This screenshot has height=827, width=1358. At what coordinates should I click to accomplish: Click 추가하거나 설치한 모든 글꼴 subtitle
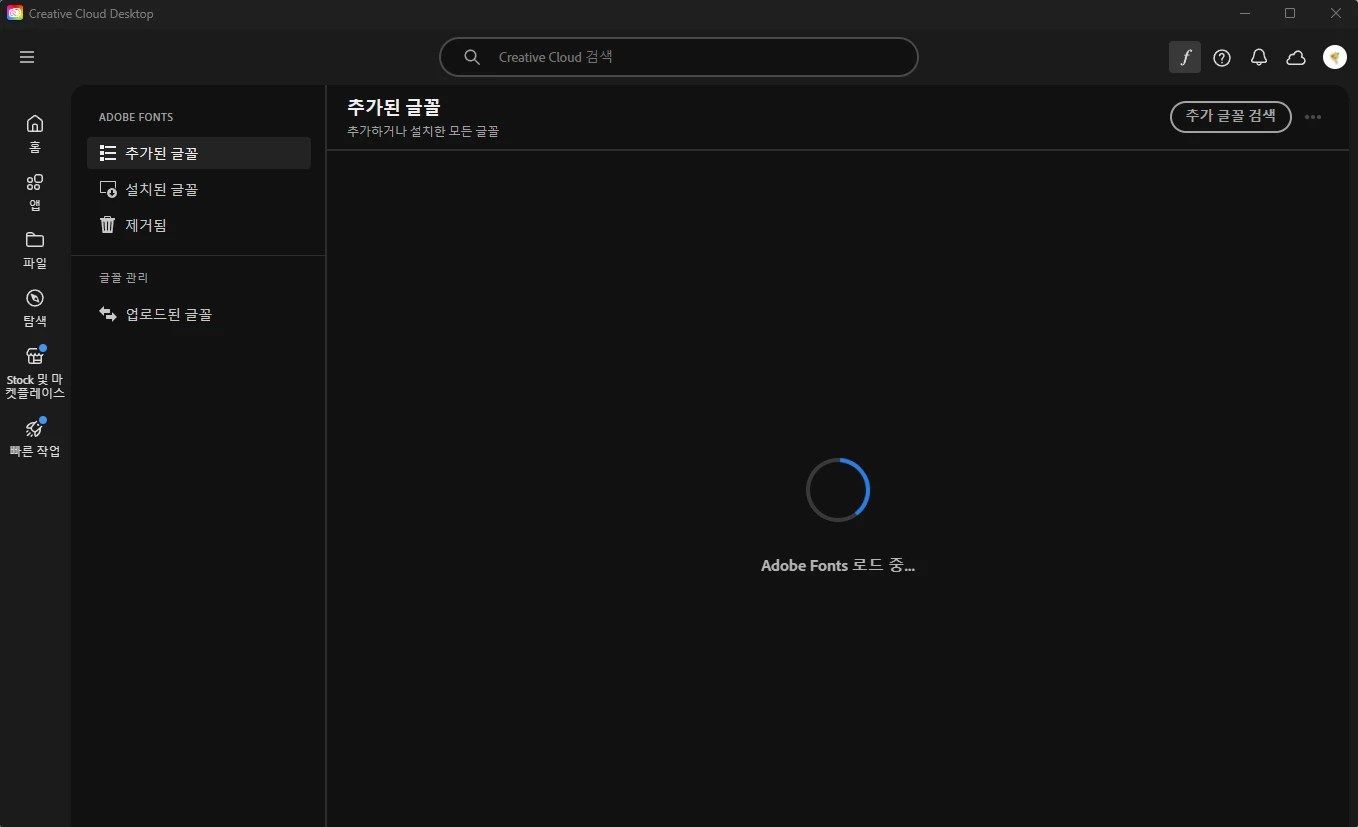tap(423, 131)
